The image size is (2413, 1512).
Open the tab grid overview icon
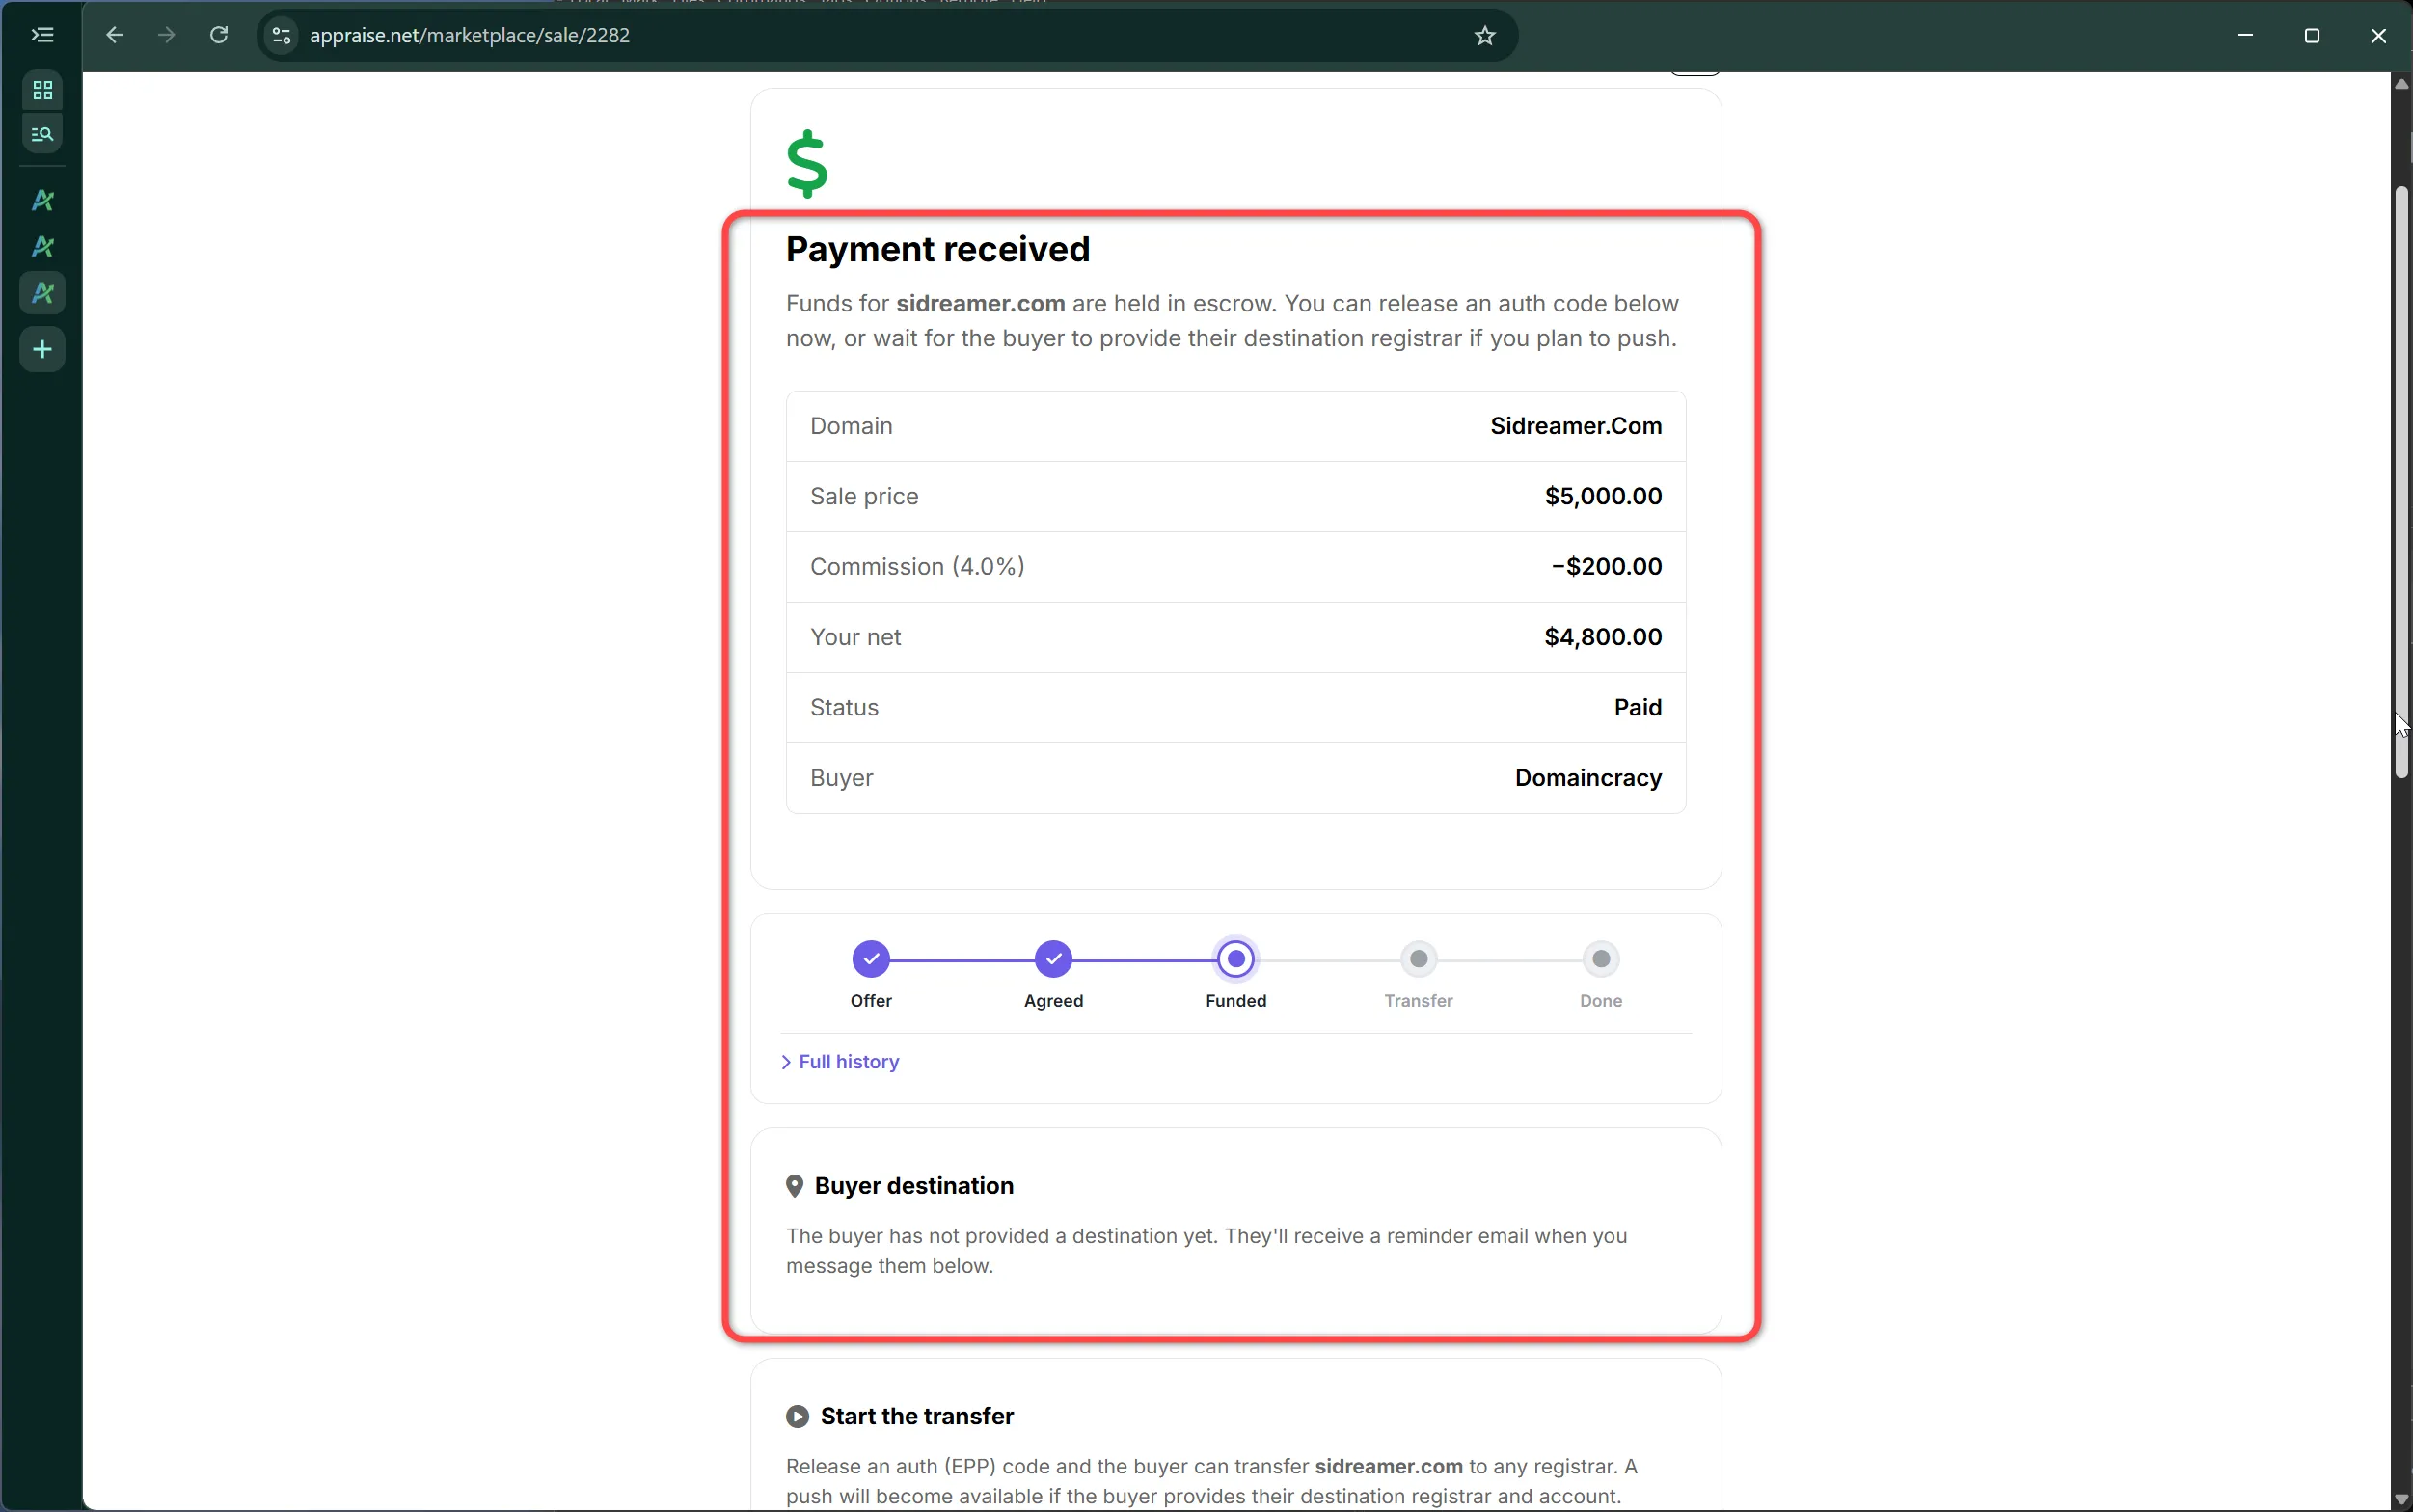(x=42, y=90)
